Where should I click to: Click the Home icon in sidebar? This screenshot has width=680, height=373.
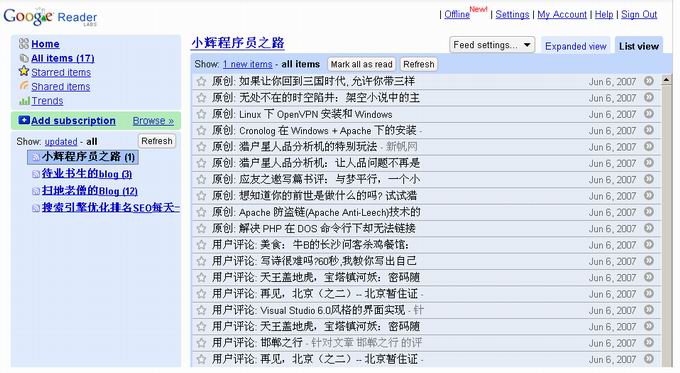click(24, 43)
